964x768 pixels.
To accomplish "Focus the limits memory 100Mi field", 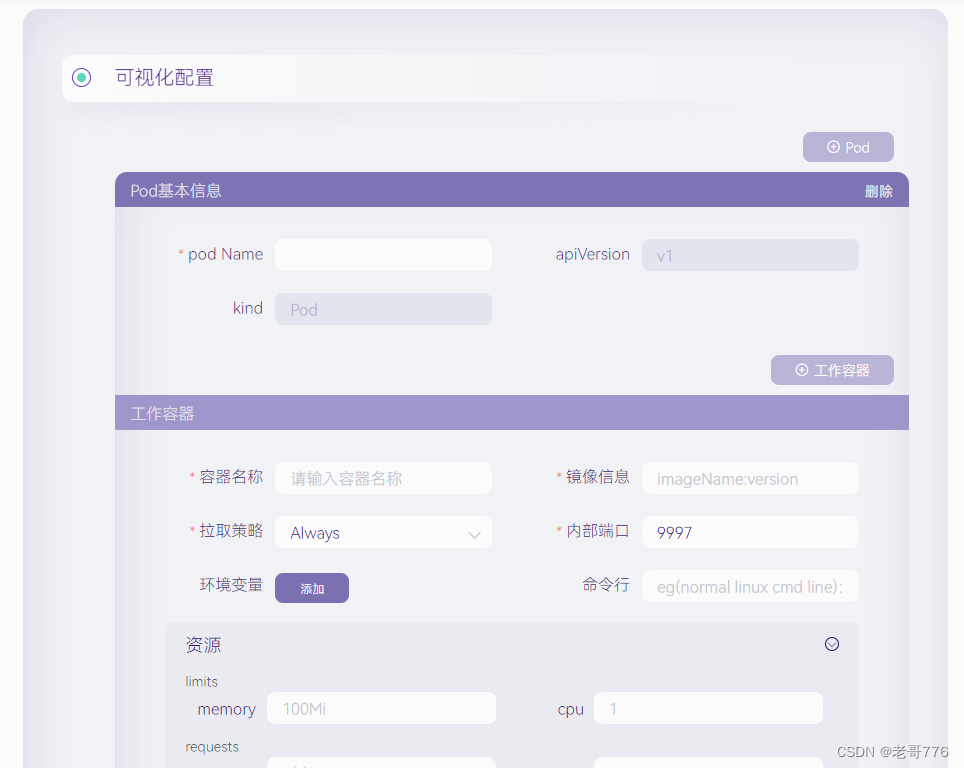I will tap(381, 708).
